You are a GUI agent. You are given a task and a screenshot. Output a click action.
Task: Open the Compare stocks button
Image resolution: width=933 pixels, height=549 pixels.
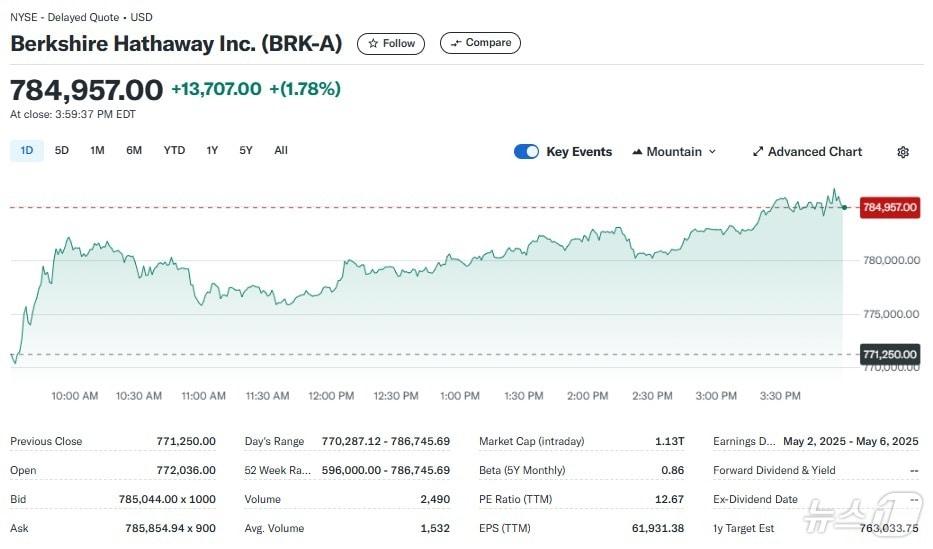point(480,43)
